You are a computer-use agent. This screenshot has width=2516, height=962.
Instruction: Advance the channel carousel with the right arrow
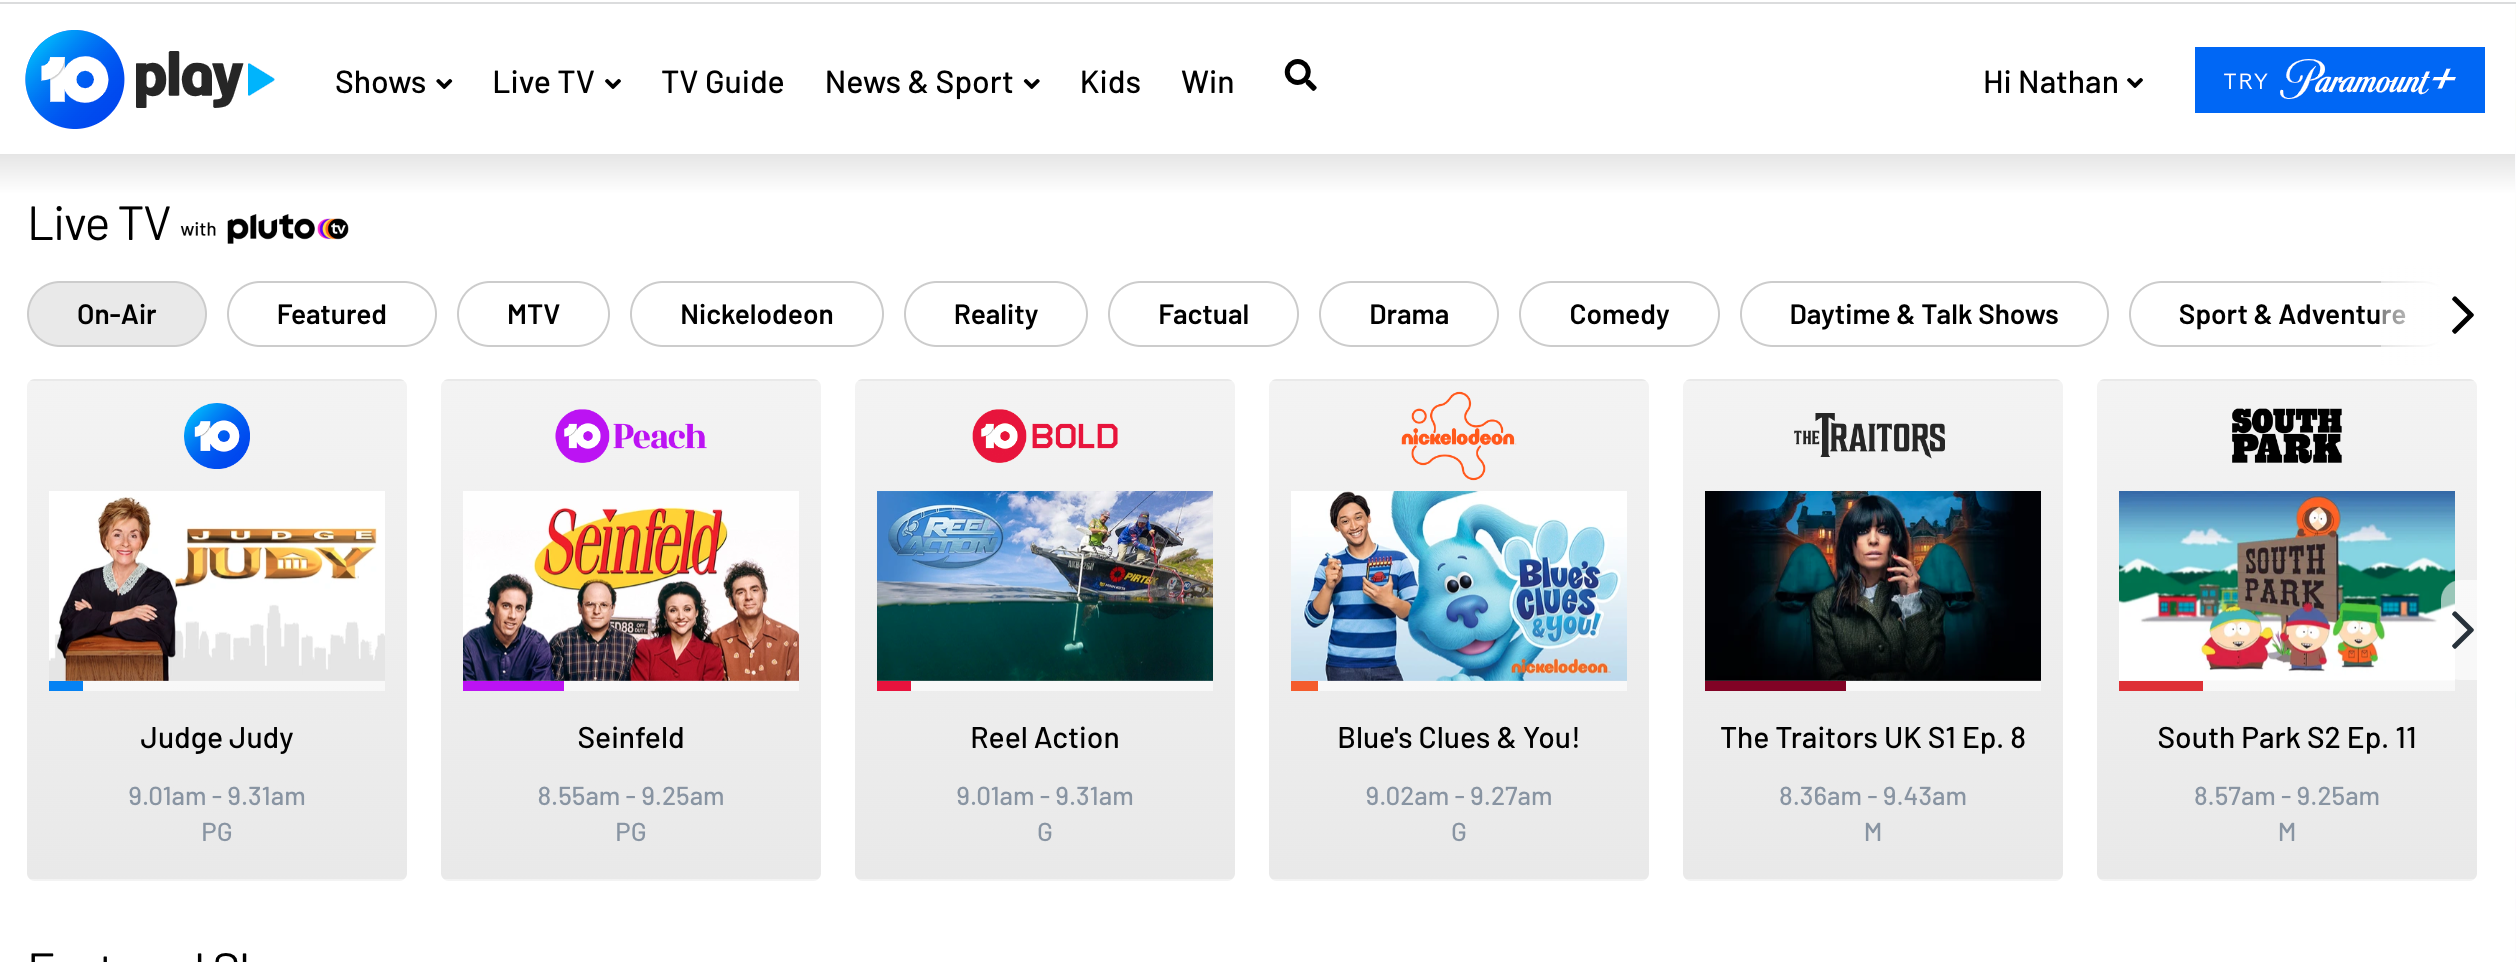pos(2463,630)
